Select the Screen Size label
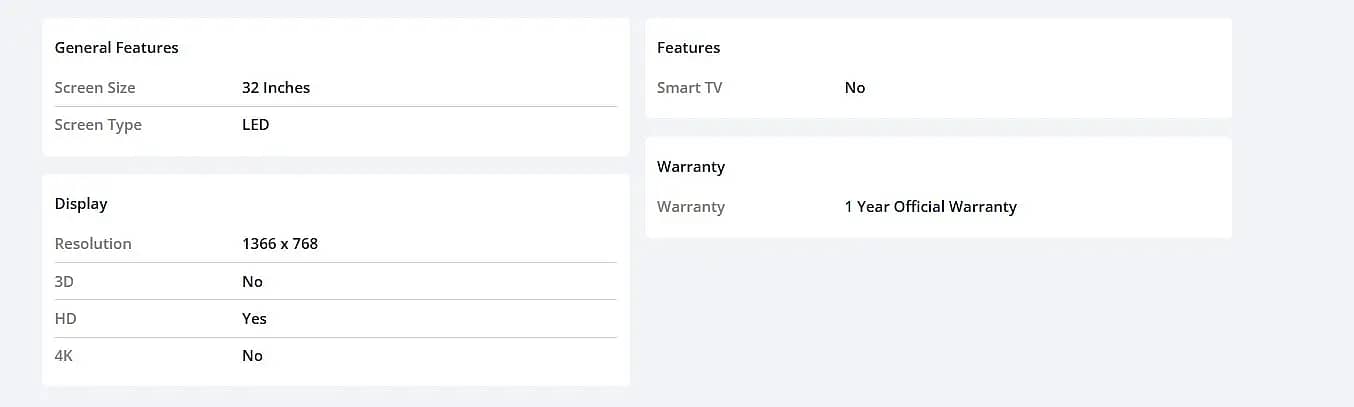This screenshot has height=407, width=1354. click(x=95, y=87)
